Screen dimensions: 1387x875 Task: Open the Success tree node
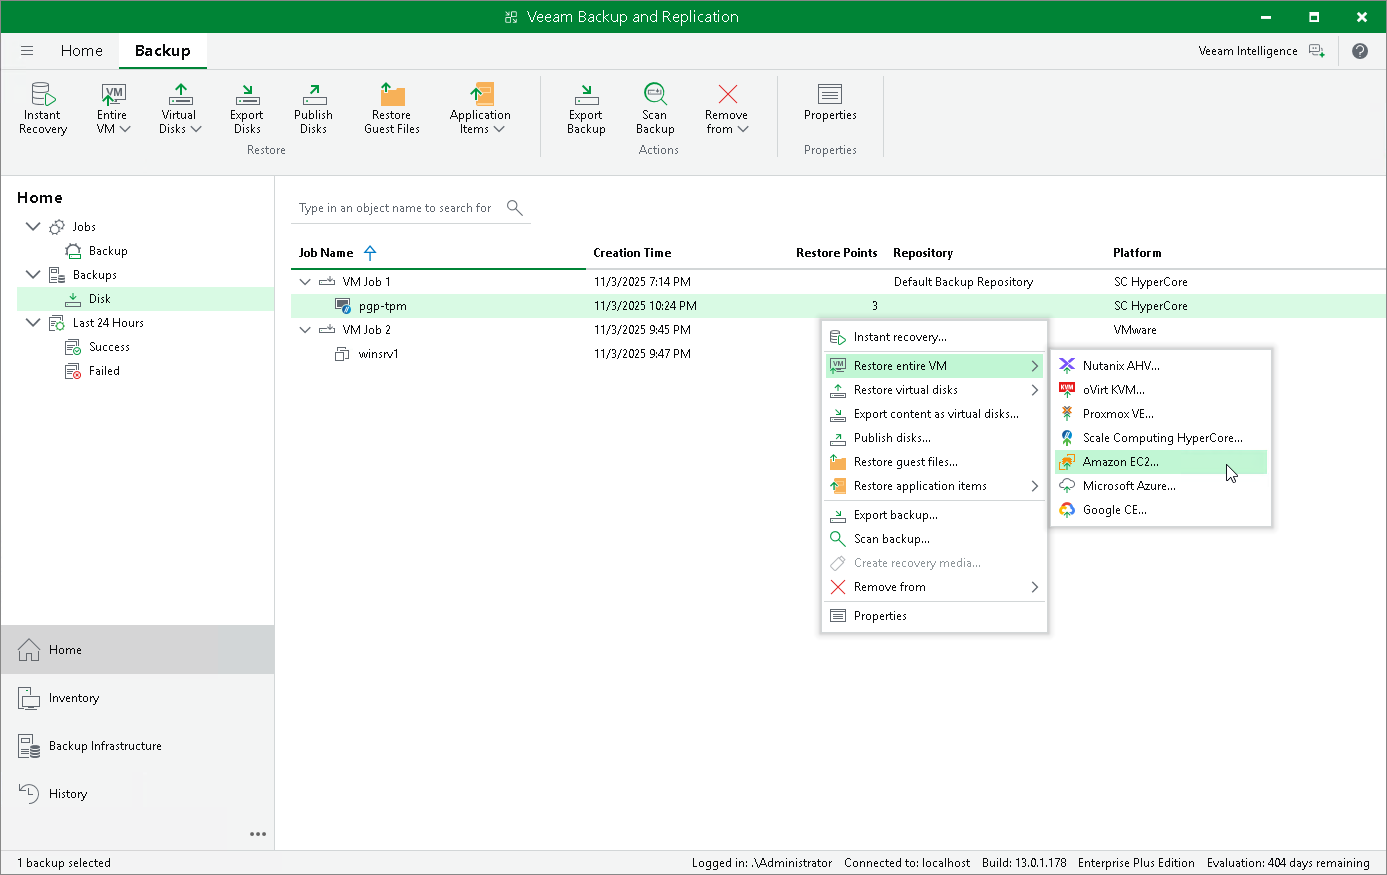pos(98,347)
